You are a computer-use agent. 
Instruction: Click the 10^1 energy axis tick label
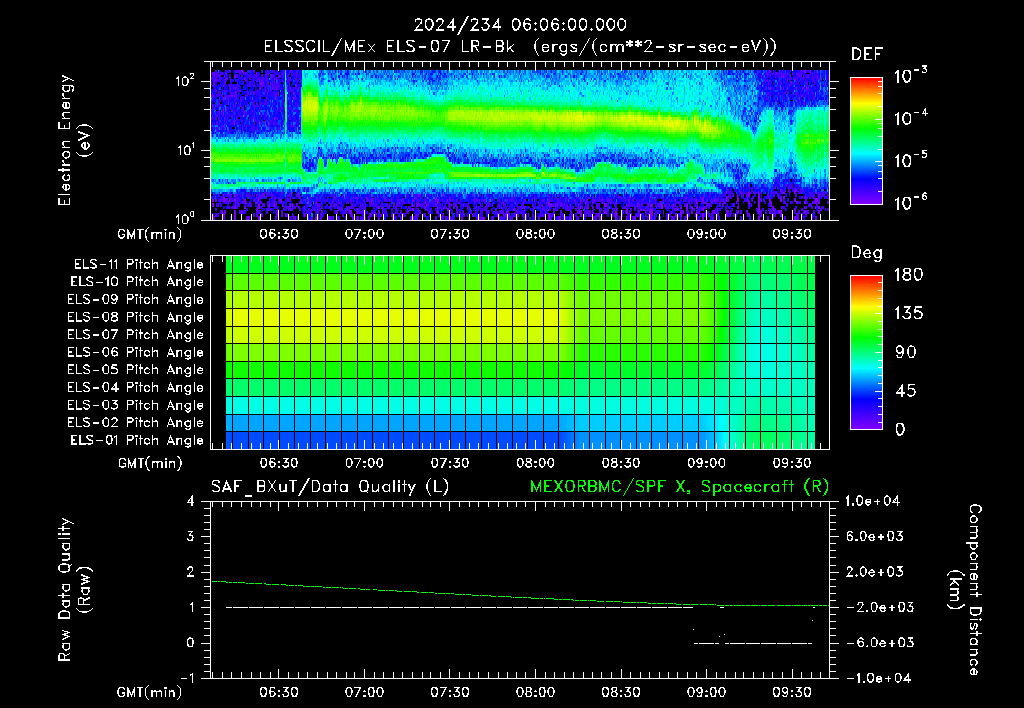[185, 150]
